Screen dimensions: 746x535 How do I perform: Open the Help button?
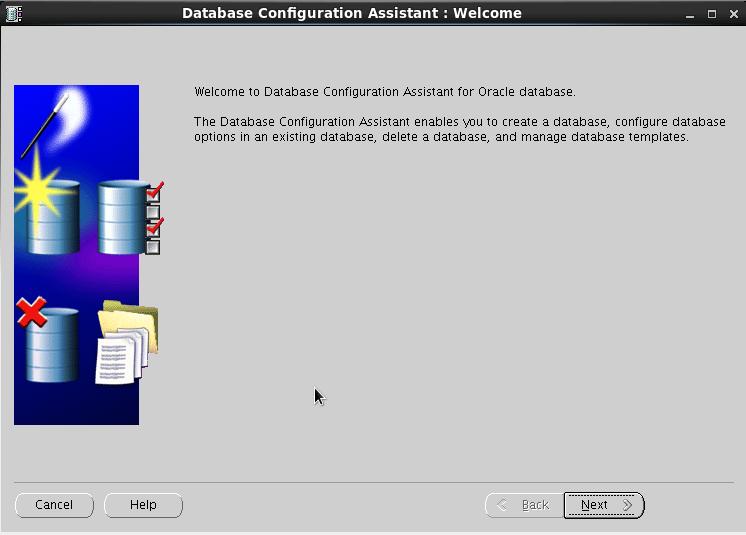point(143,505)
